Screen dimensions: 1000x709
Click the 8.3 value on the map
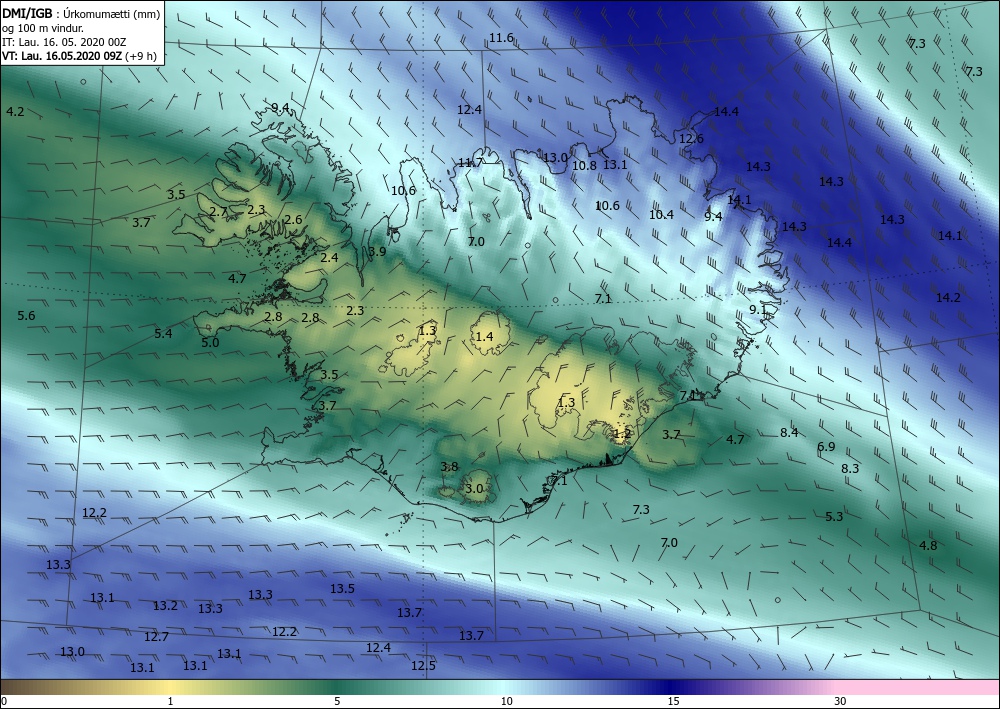[850, 469]
